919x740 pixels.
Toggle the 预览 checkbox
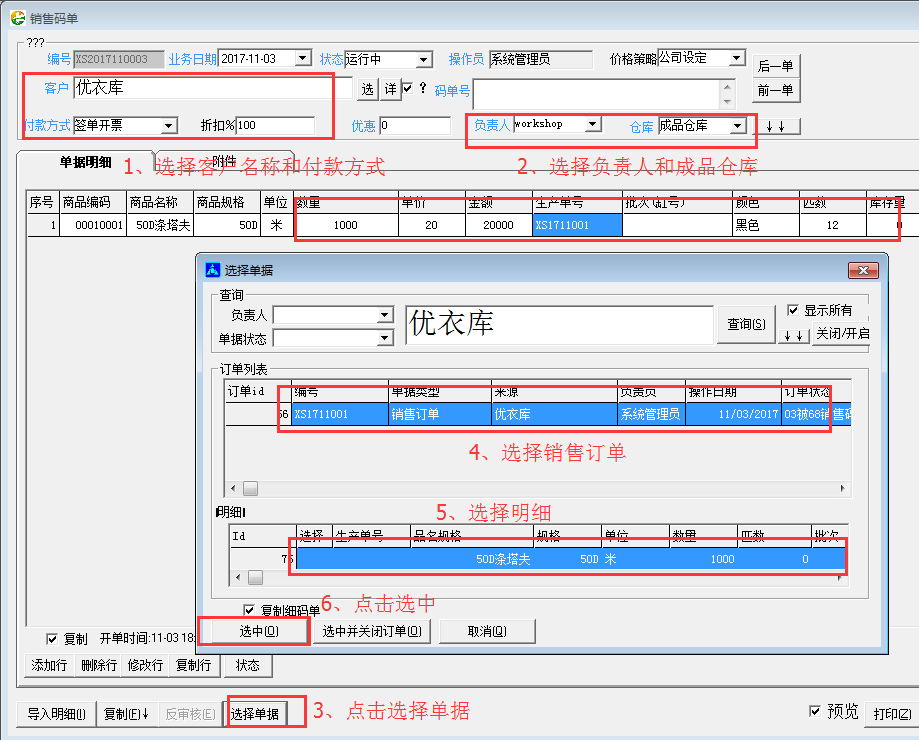815,711
